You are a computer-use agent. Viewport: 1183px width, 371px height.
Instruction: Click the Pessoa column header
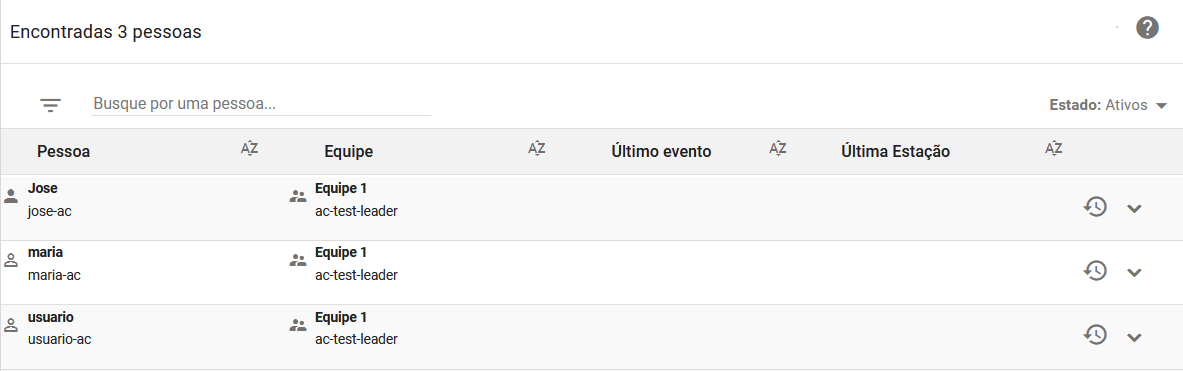(x=63, y=152)
